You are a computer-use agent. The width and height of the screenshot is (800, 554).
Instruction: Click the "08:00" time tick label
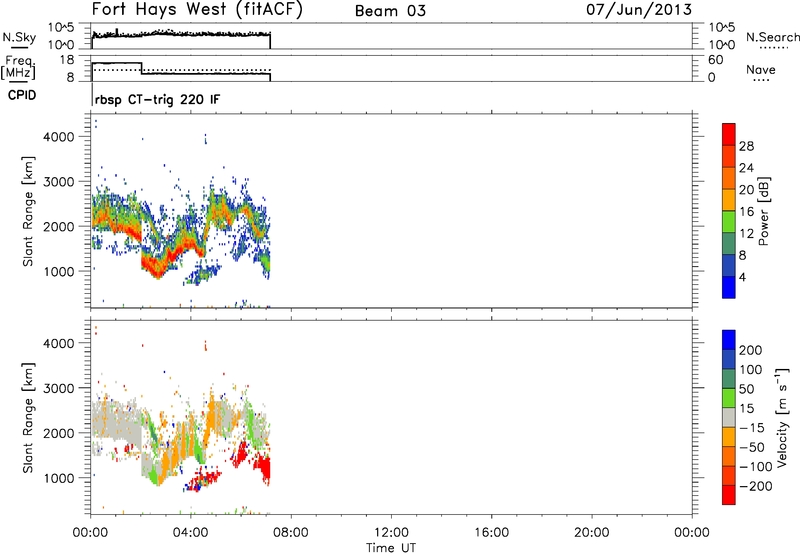click(x=291, y=533)
